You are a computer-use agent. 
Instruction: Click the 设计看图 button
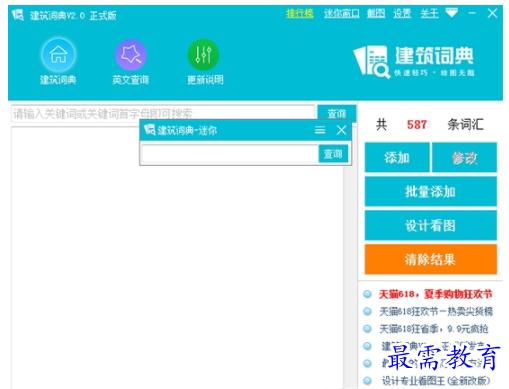[x=431, y=225]
